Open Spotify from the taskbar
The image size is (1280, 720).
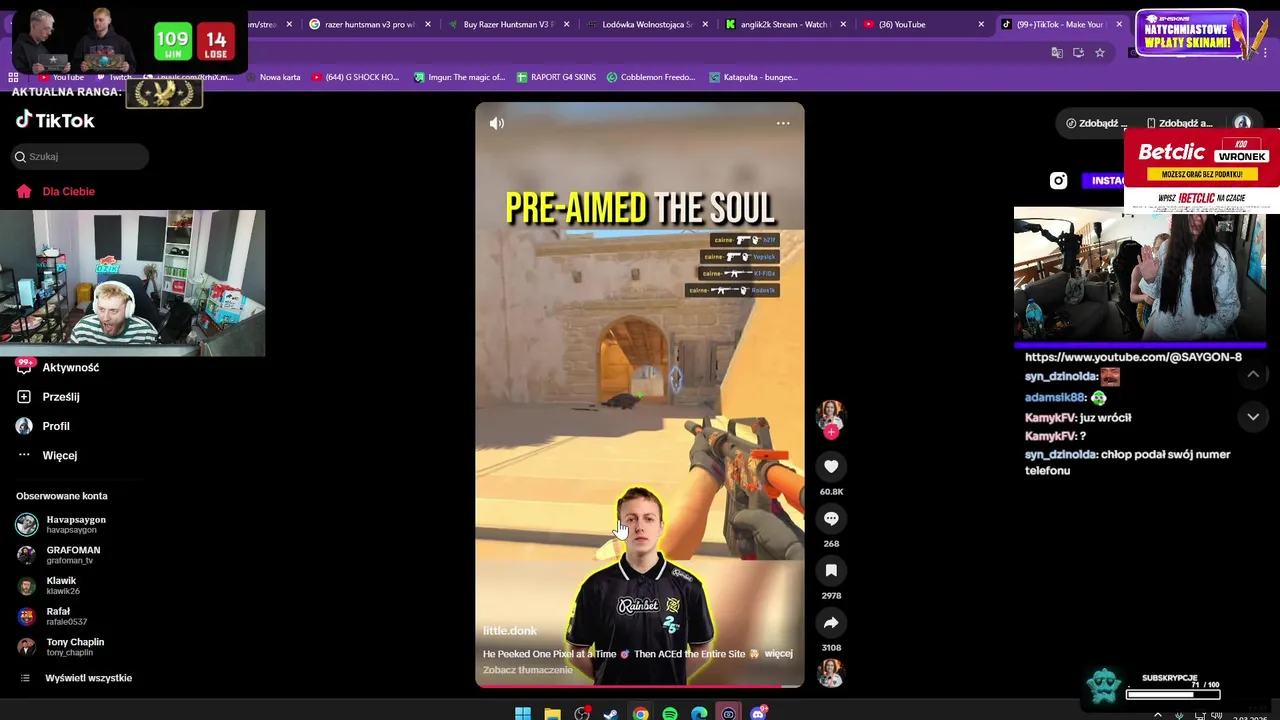[670, 713]
